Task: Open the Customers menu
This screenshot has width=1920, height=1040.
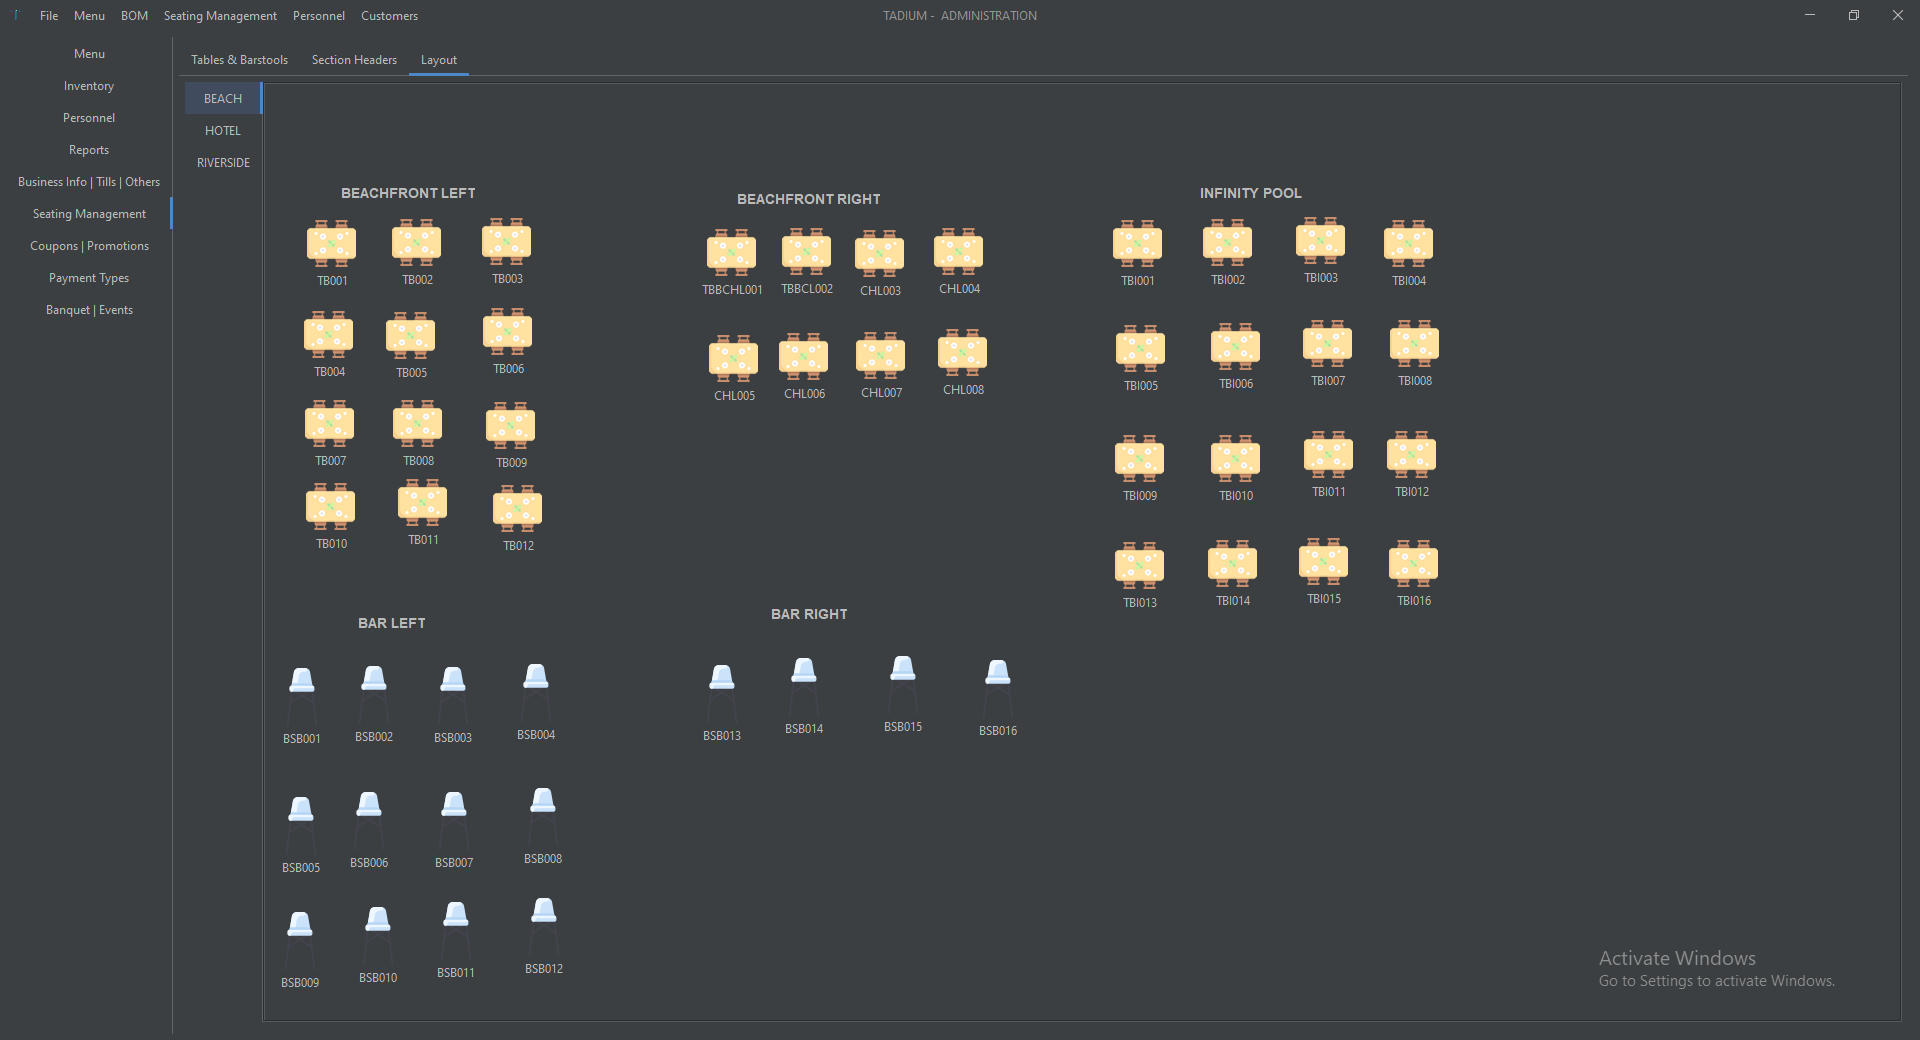Action: coord(389,16)
